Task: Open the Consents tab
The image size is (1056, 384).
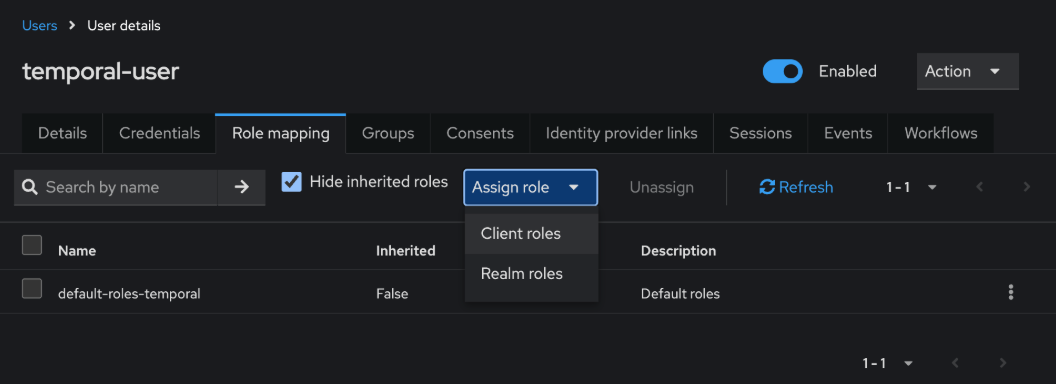Action: click(x=480, y=133)
